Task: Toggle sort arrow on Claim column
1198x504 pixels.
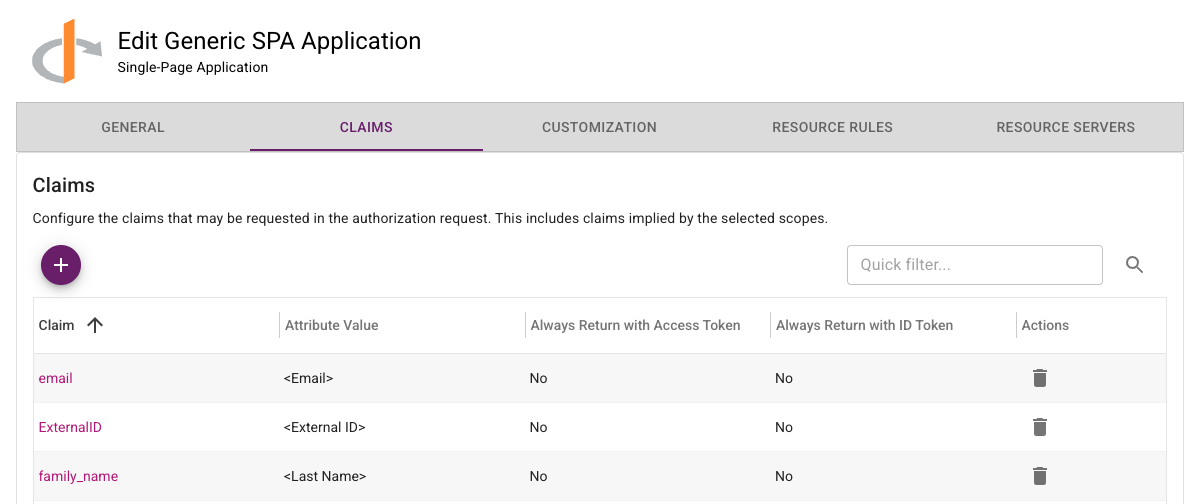Action: (x=95, y=325)
